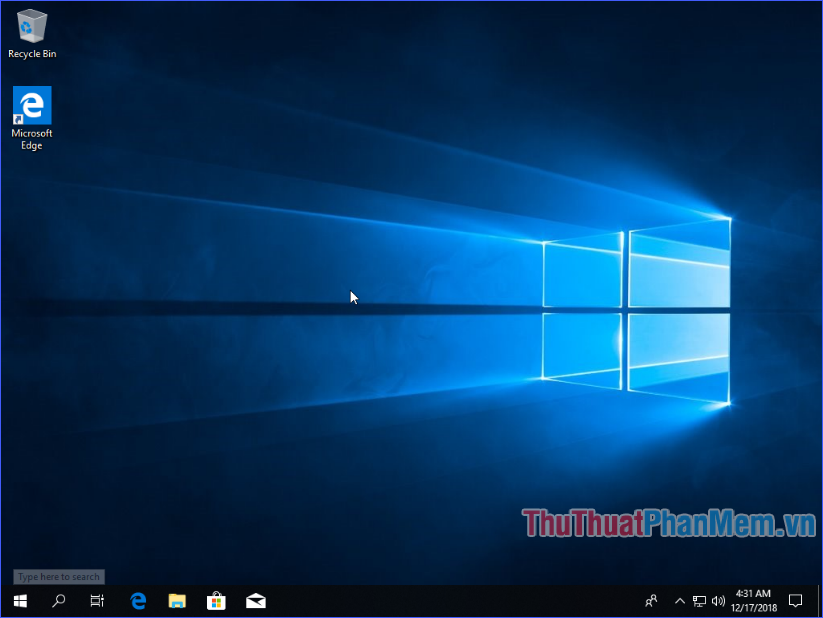This screenshot has height=618, width=823.
Task: Click the Search magnifier icon
Action: pos(59,601)
